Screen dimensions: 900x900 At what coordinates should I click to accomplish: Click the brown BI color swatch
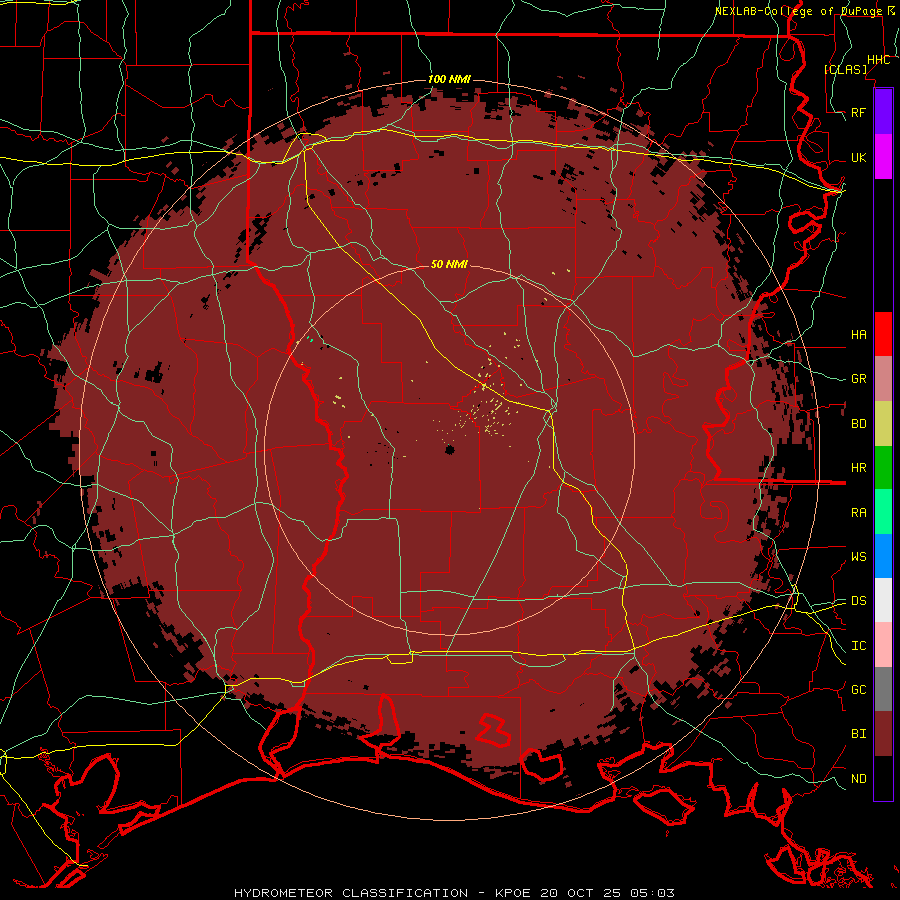(x=883, y=734)
